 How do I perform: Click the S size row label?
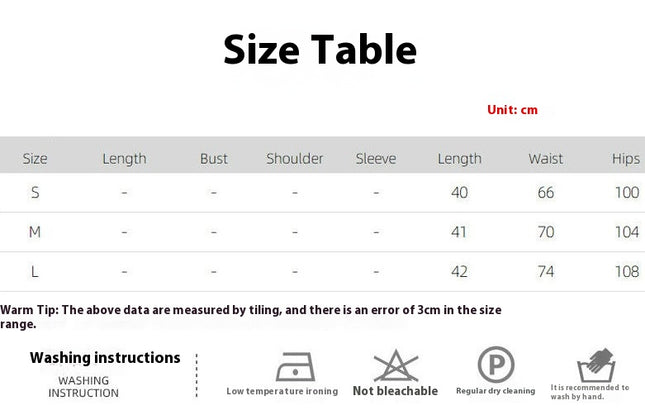35,192
